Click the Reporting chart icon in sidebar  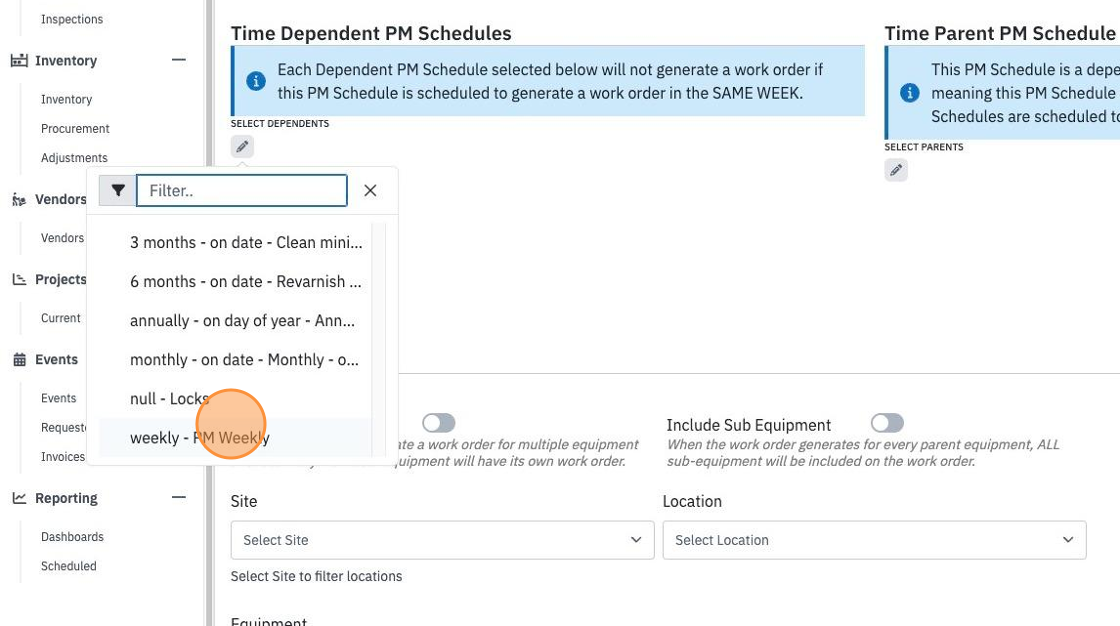click(x=19, y=498)
